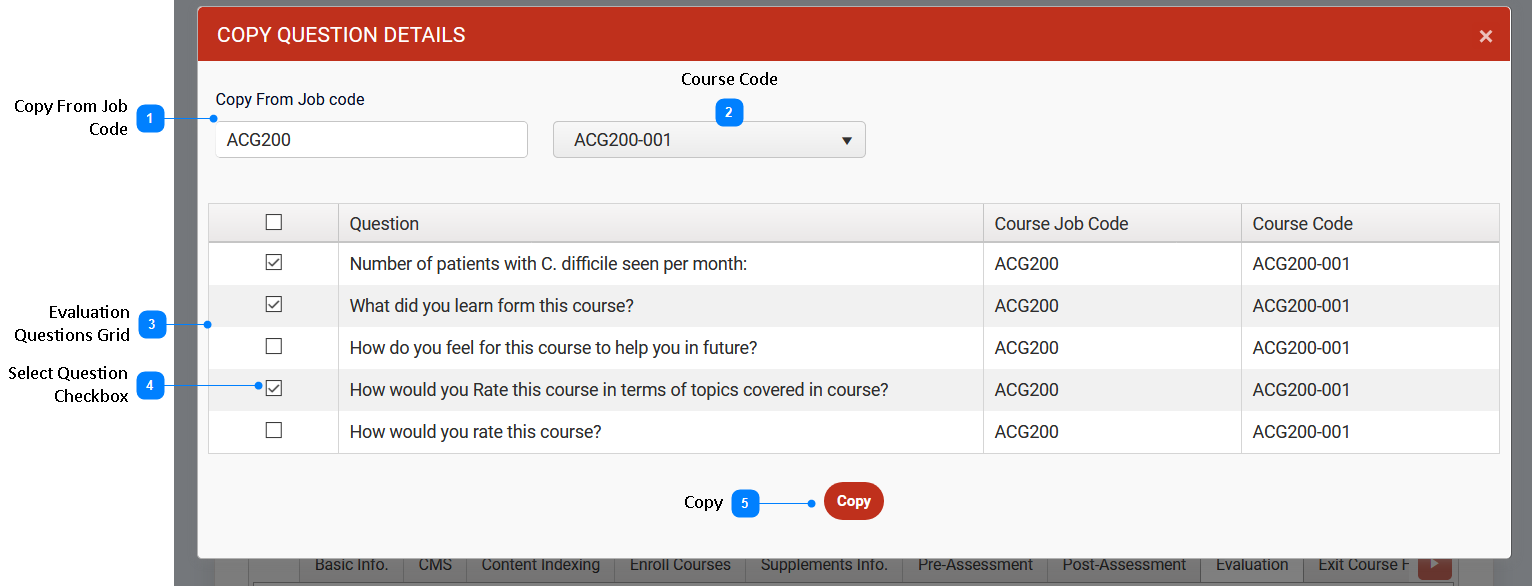Click the red Copy button

point(854,501)
